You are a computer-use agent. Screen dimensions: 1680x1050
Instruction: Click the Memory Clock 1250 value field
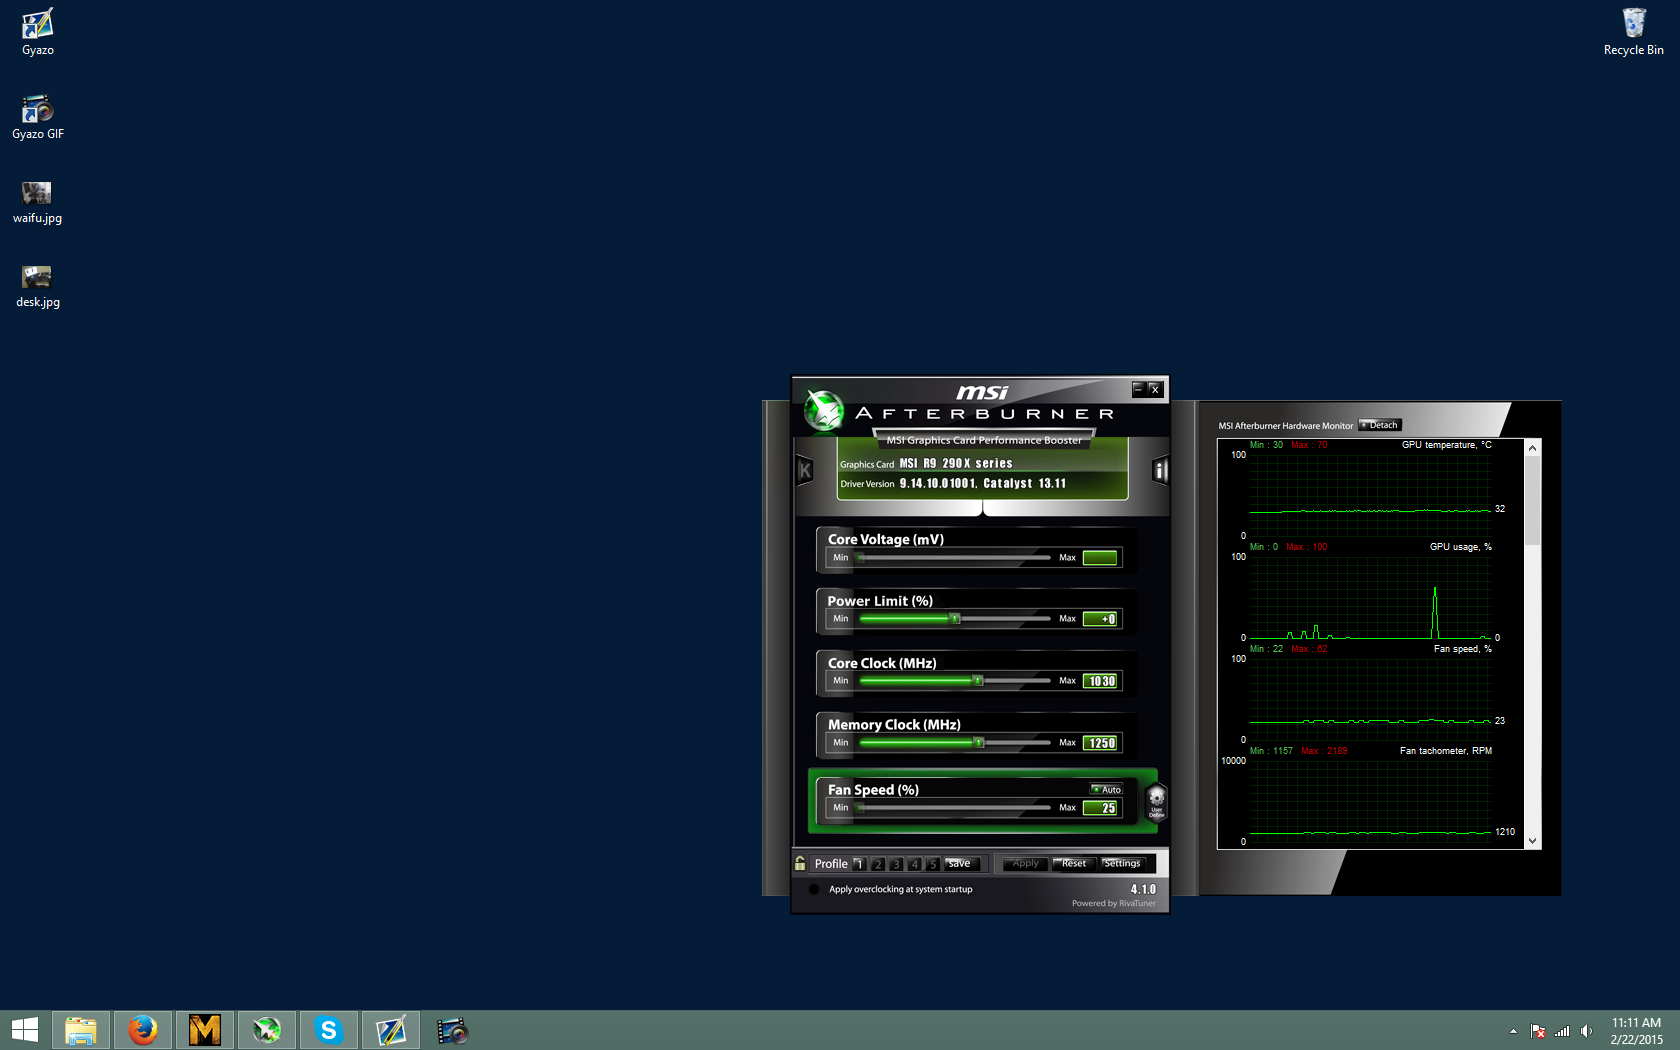click(1101, 743)
